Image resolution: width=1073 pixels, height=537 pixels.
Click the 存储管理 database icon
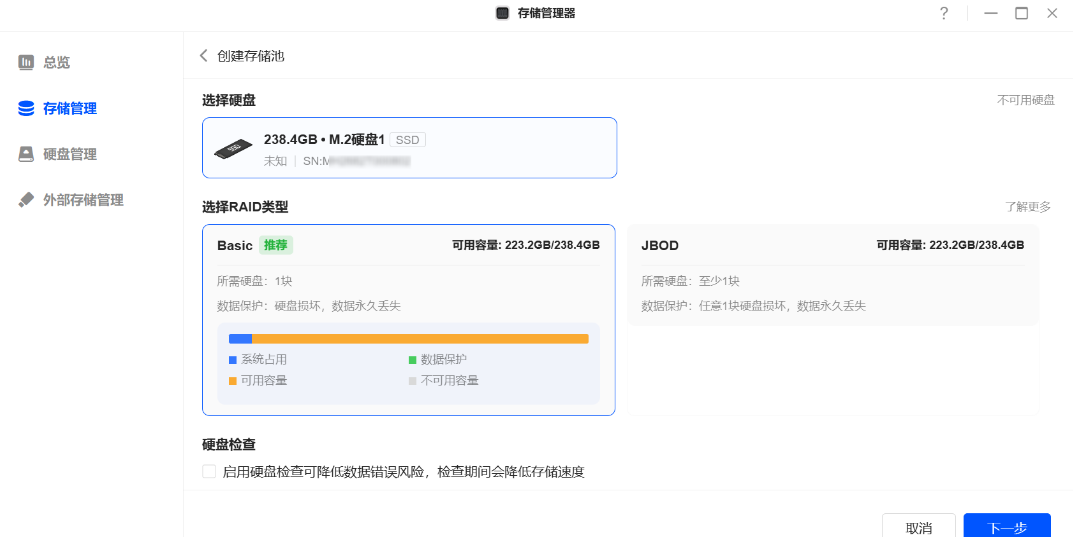[26, 108]
